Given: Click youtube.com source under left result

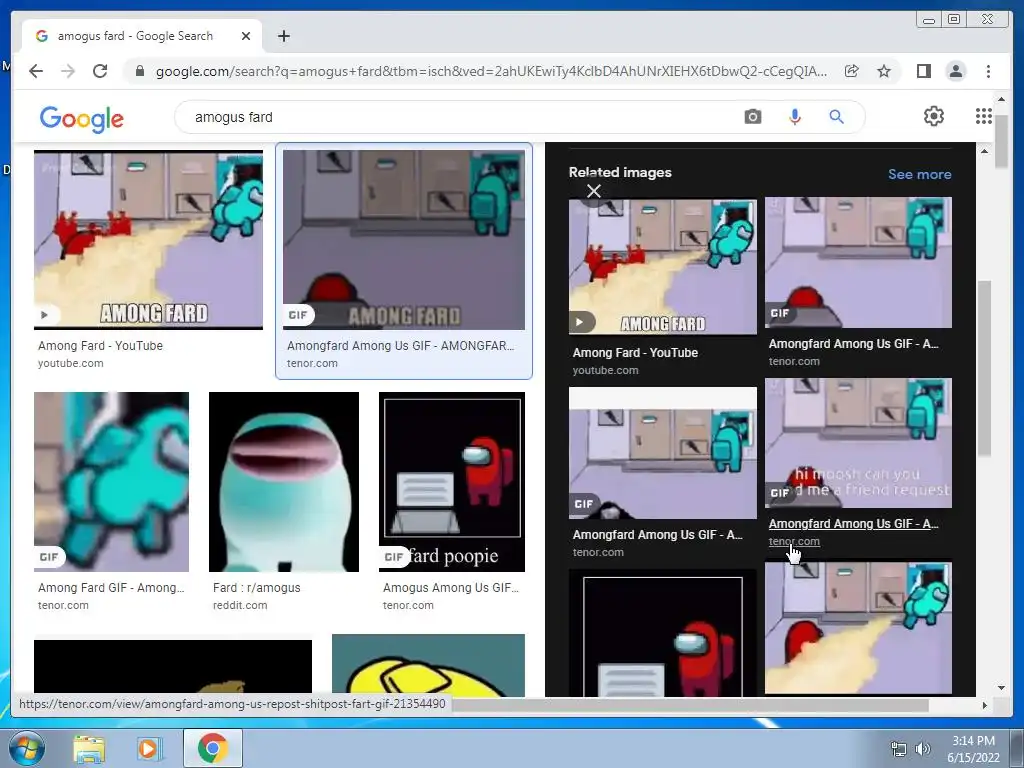Looking at the screenshot, I should coord(71,363).
